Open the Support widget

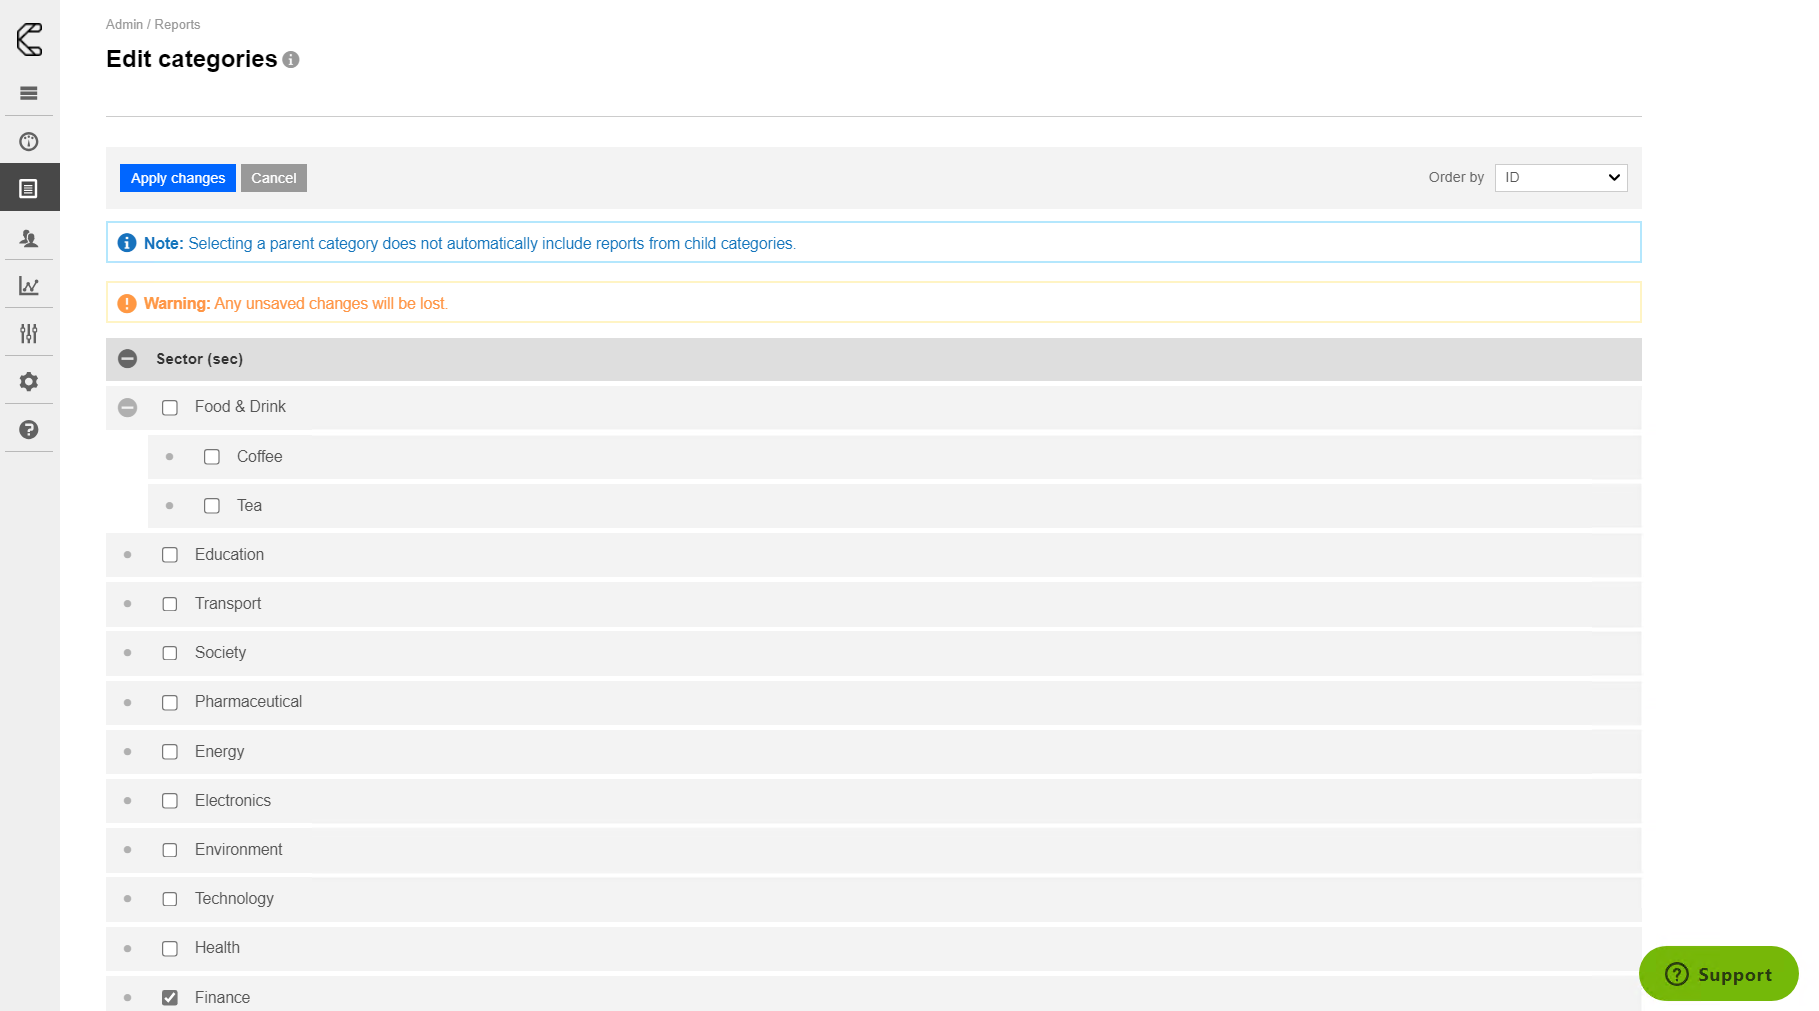(1718, 974)
